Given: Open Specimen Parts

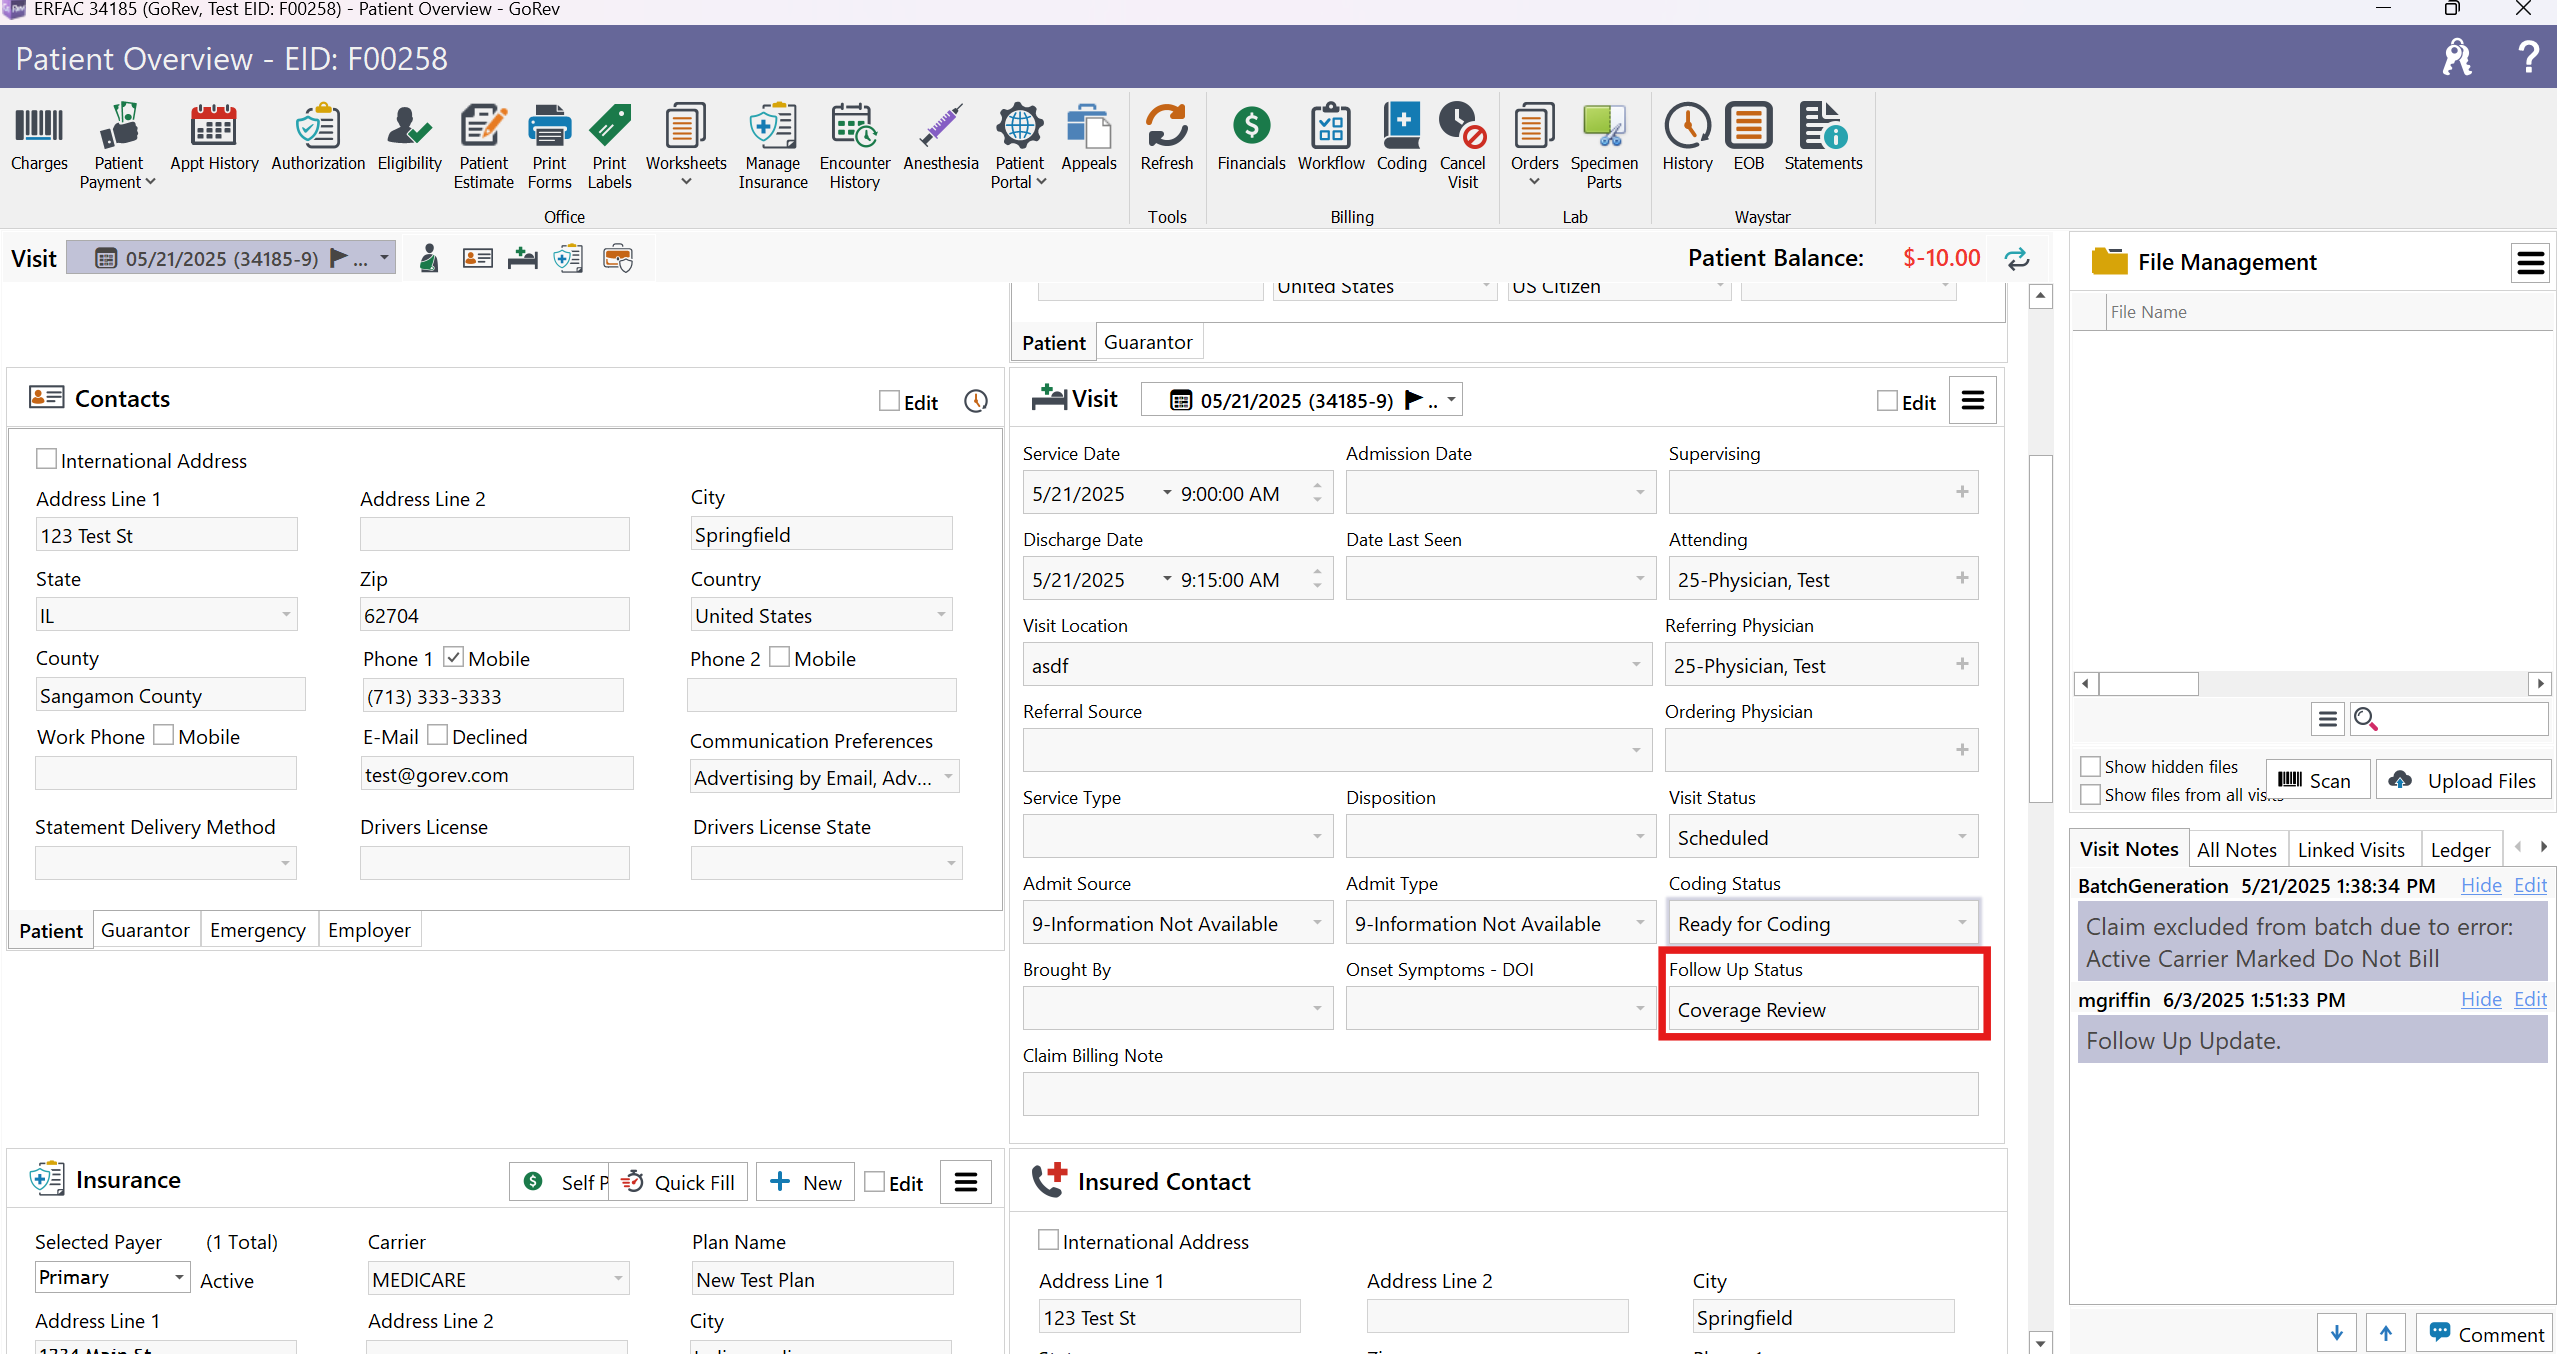Looking at the screenshot, I should [x=1604, y=146].
